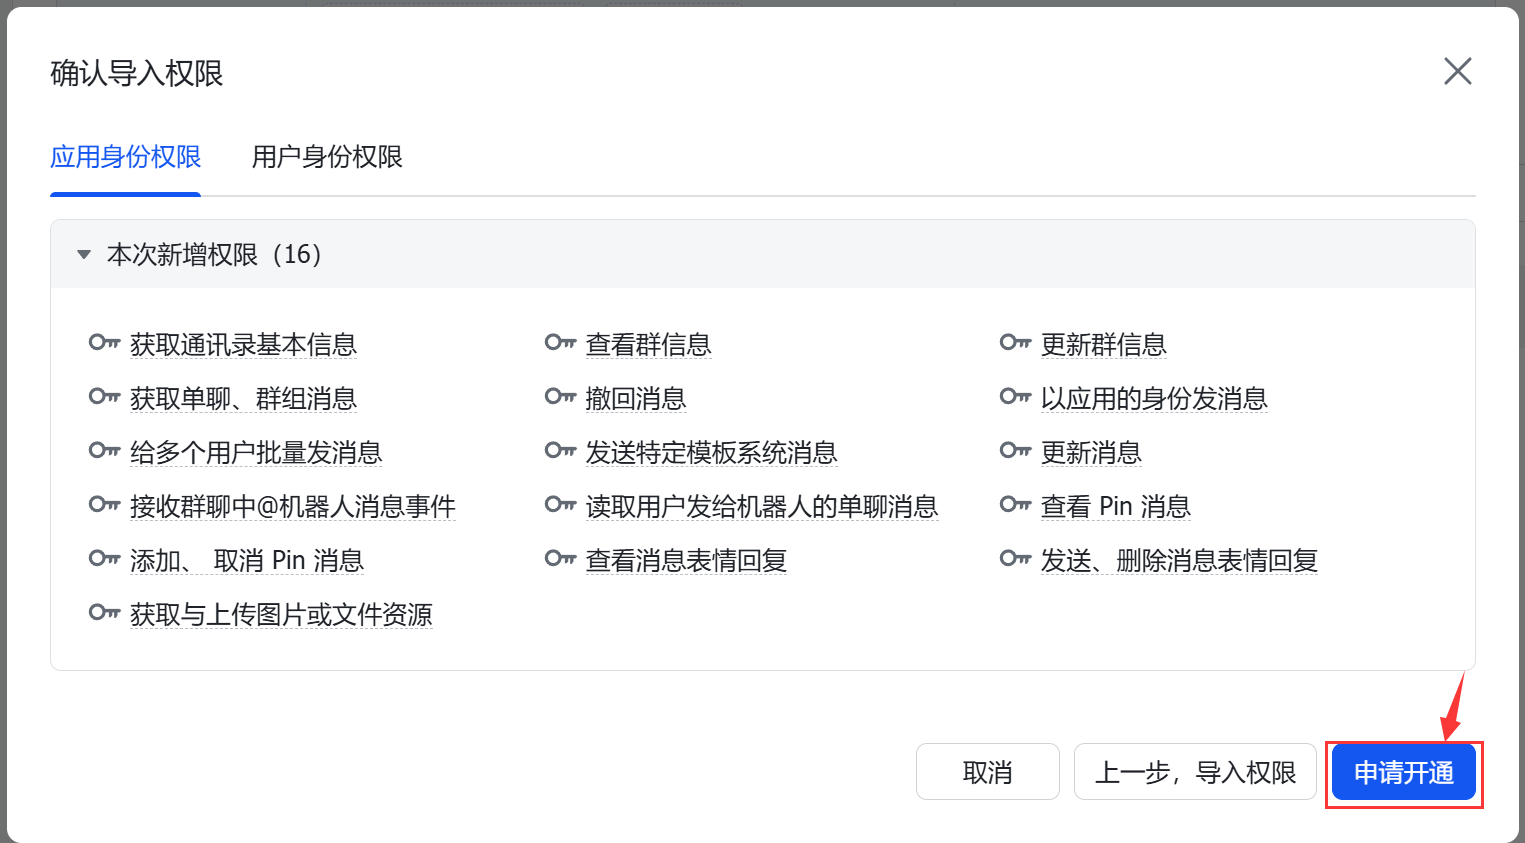Click the 取消 button
Image resolution: width=1525 pixels, height=843 pixels.
(987, 772)
